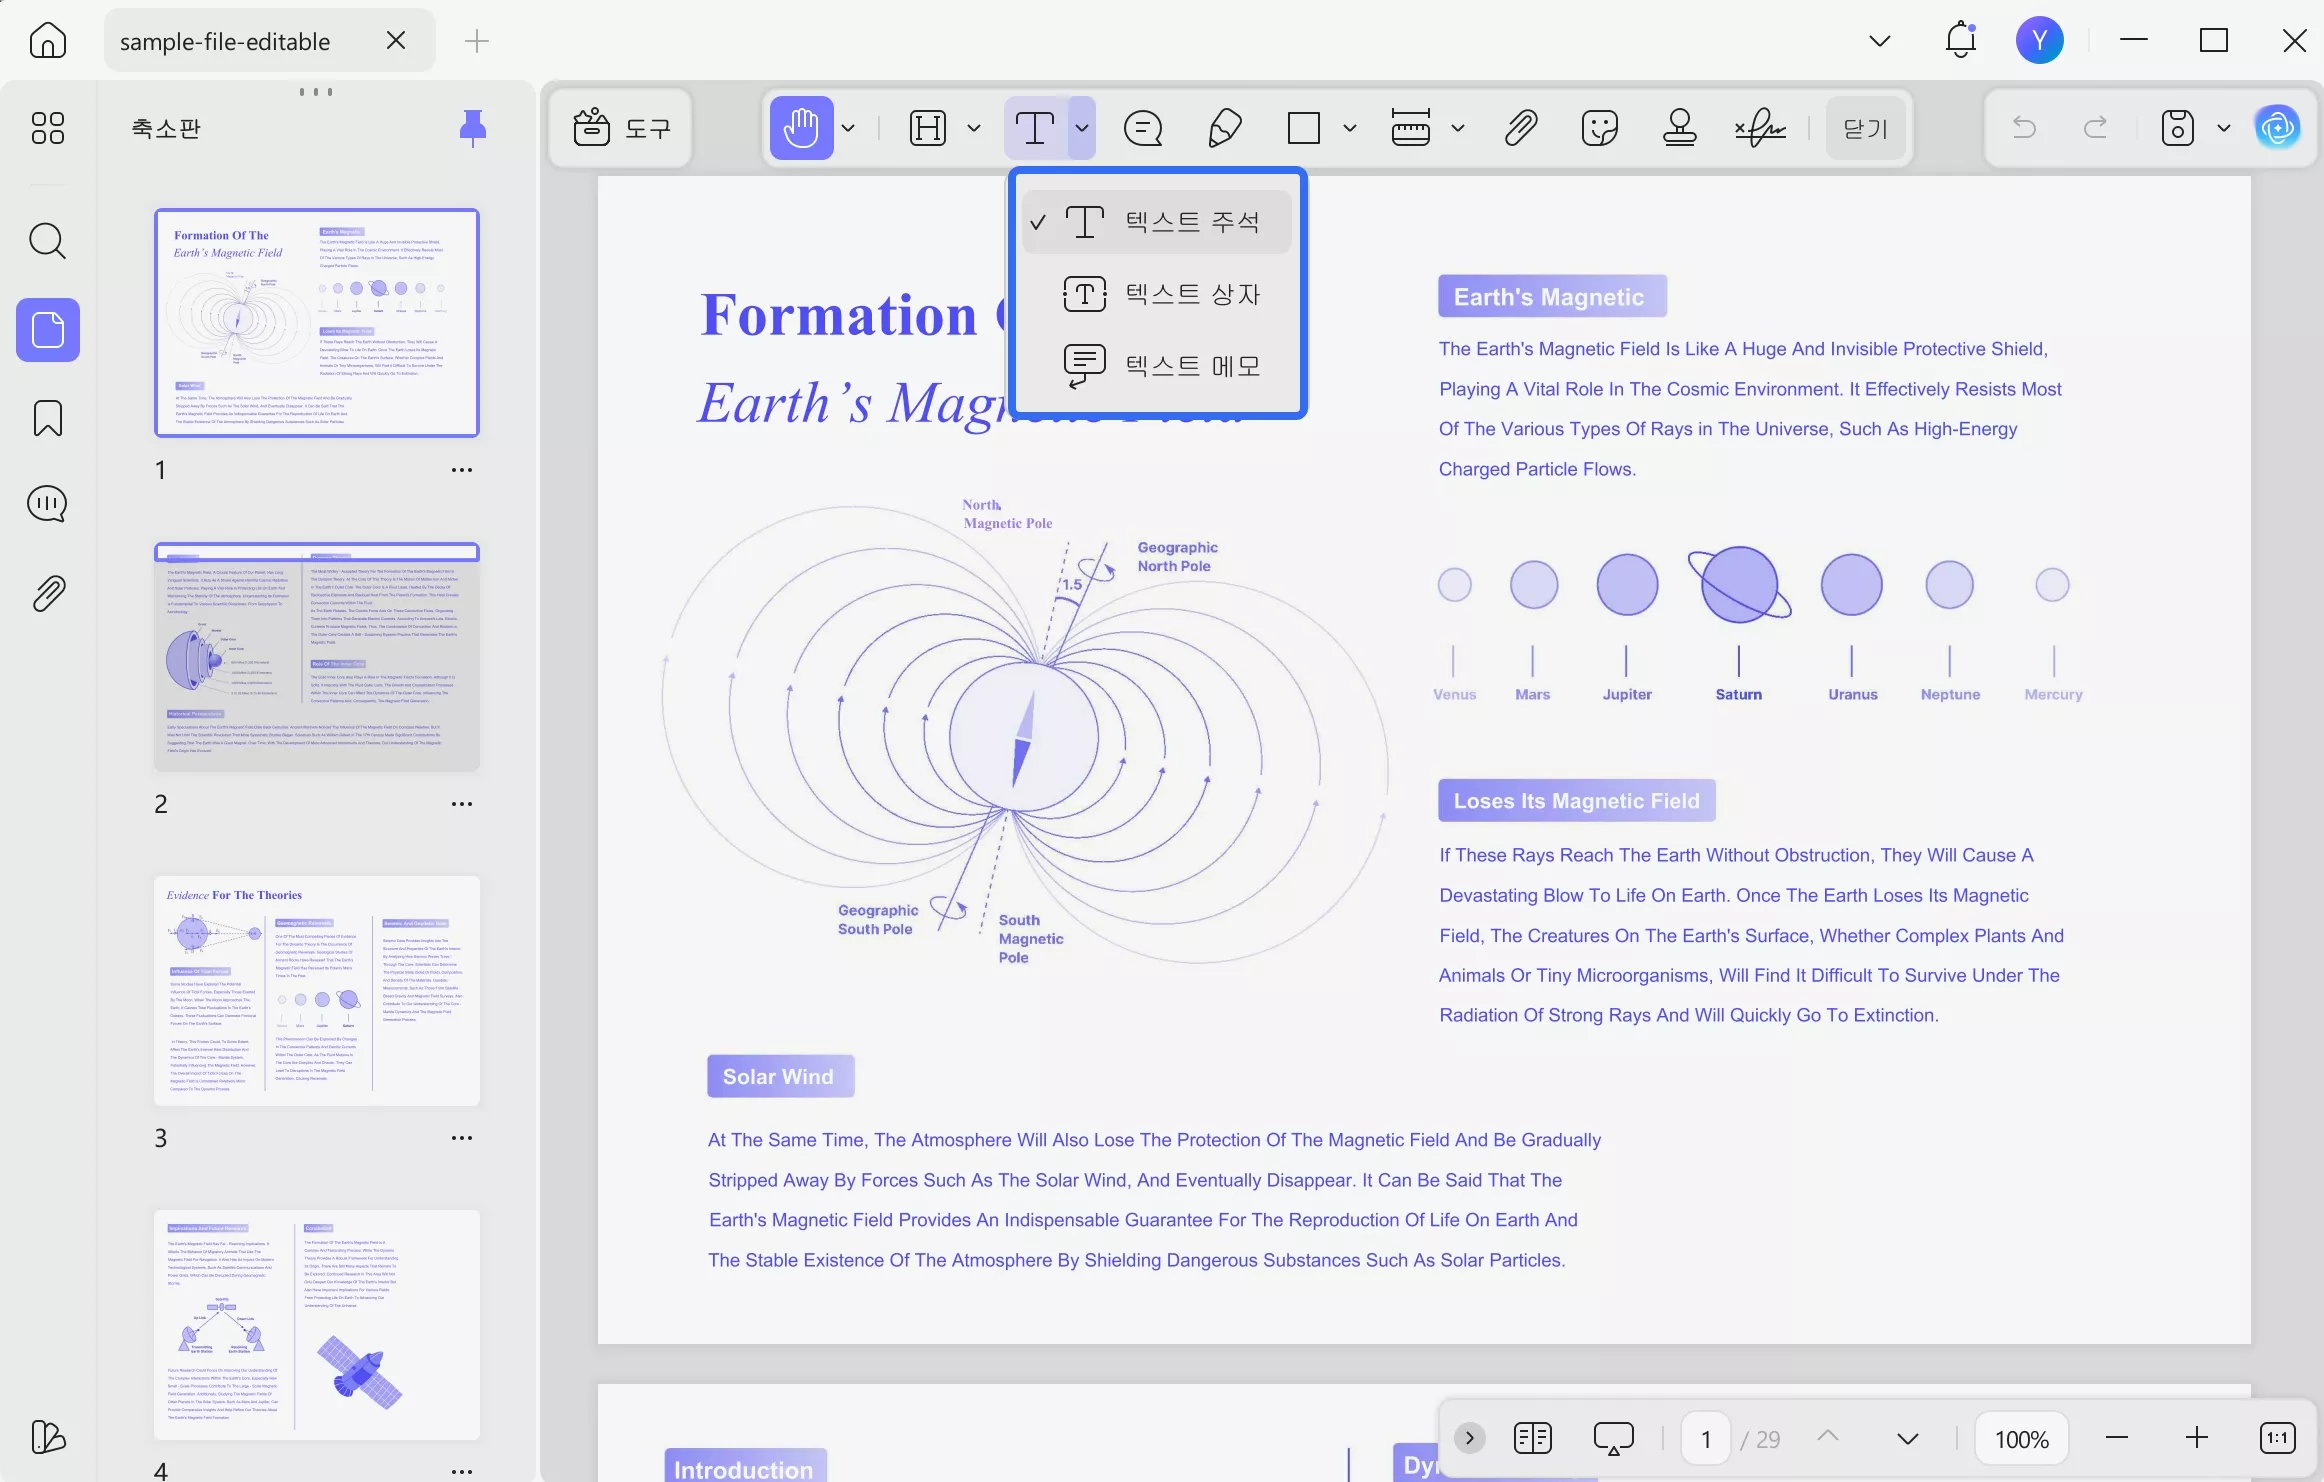
Task: Select the page 1 thumbnail
Action: [317, 323]
